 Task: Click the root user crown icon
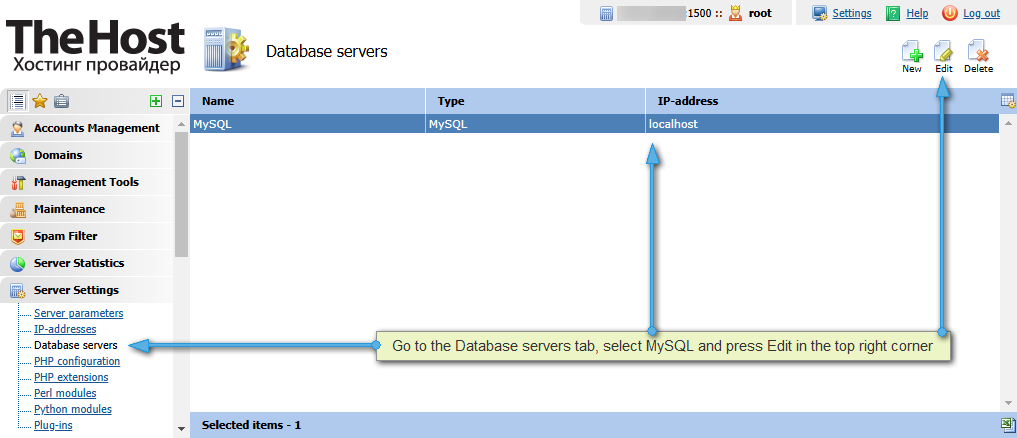coord(735,13)
